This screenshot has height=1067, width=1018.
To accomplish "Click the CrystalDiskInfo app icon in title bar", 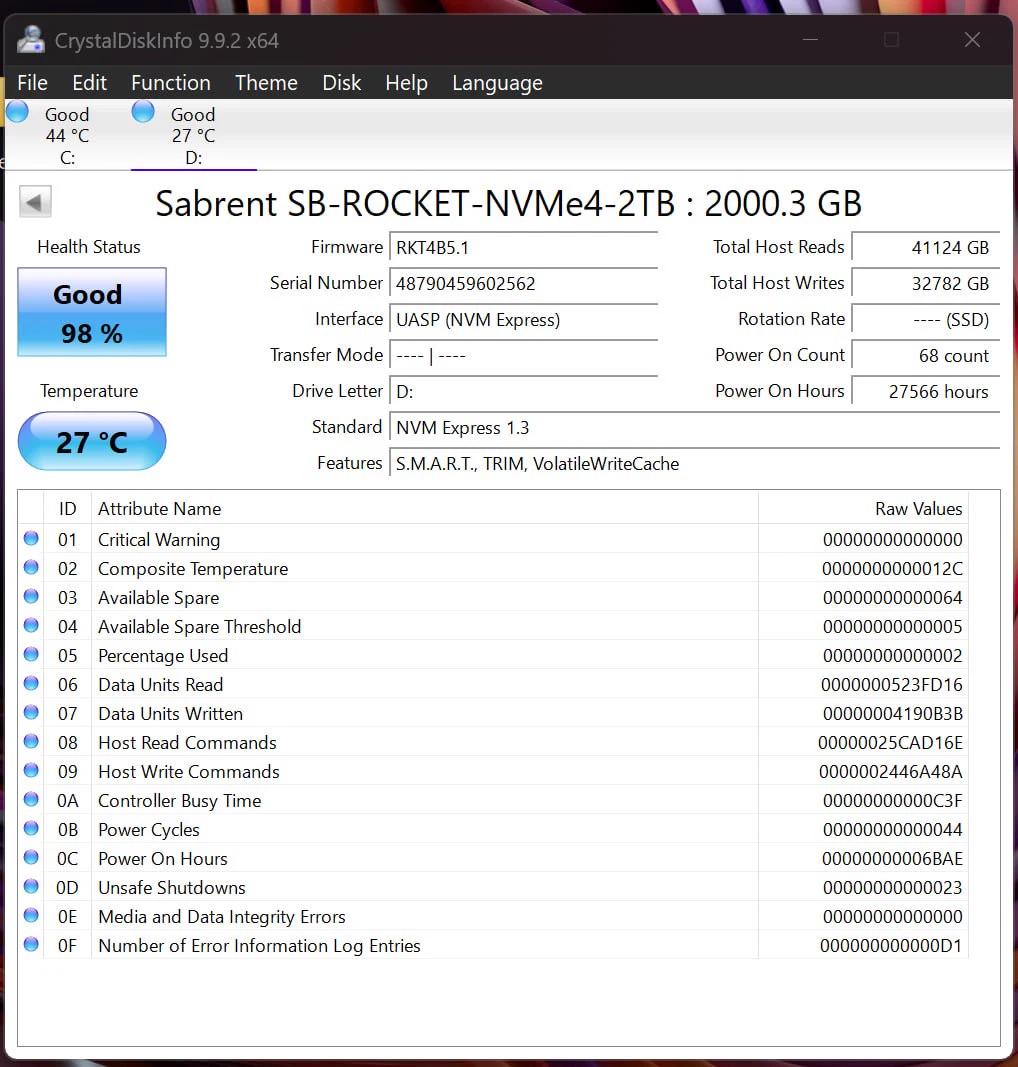I will click(x=31, y=39).
